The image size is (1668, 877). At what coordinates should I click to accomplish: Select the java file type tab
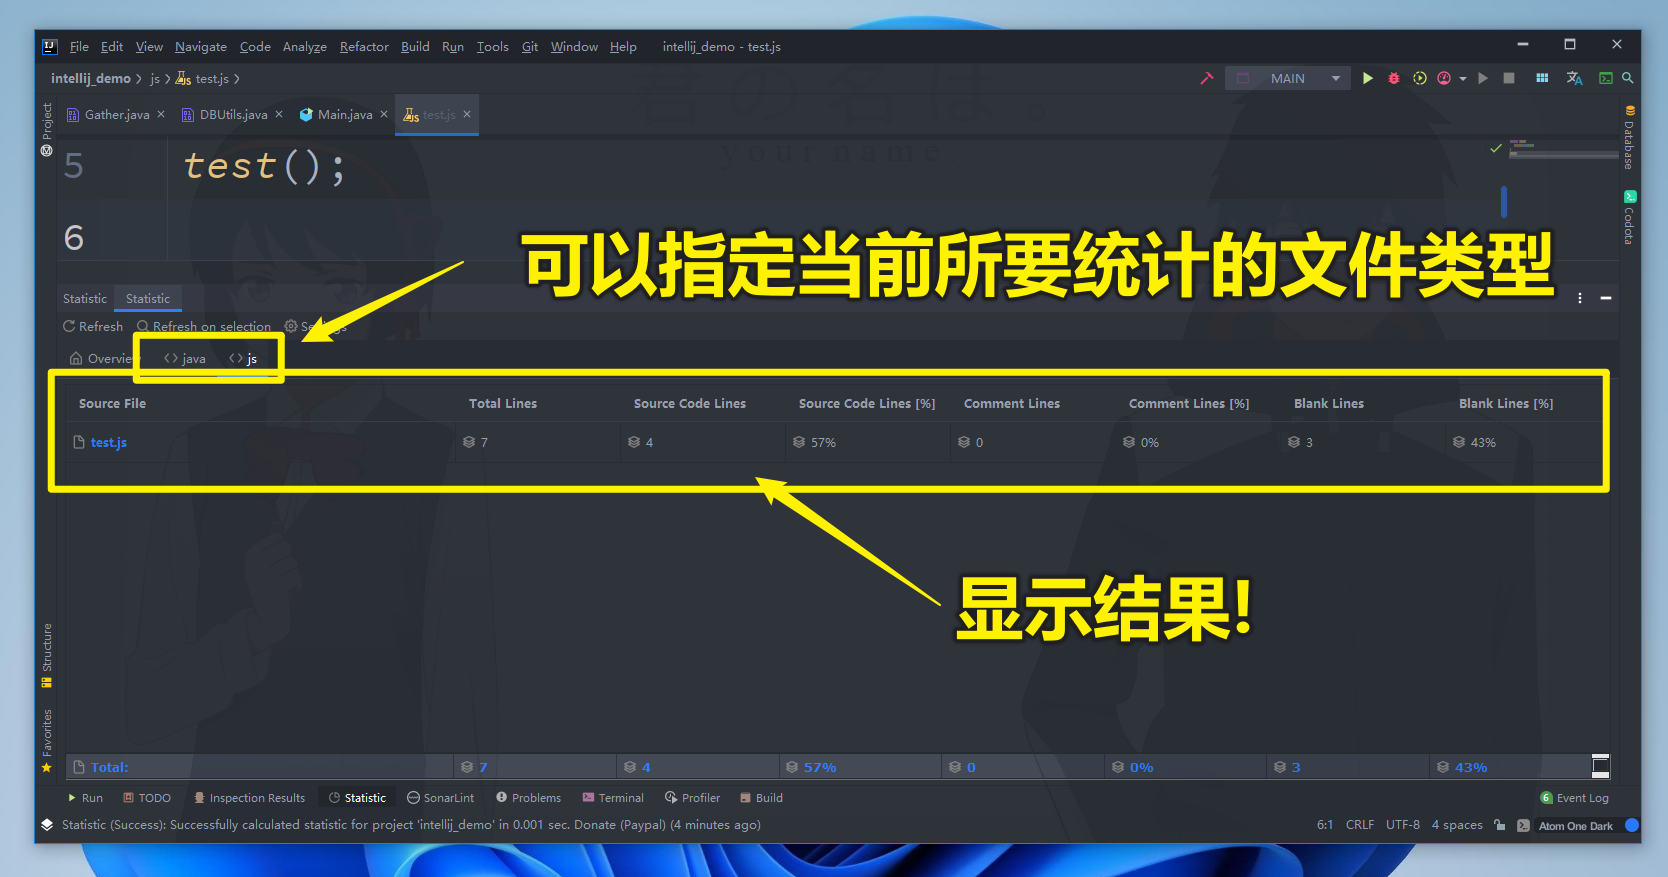click(185, 359)
